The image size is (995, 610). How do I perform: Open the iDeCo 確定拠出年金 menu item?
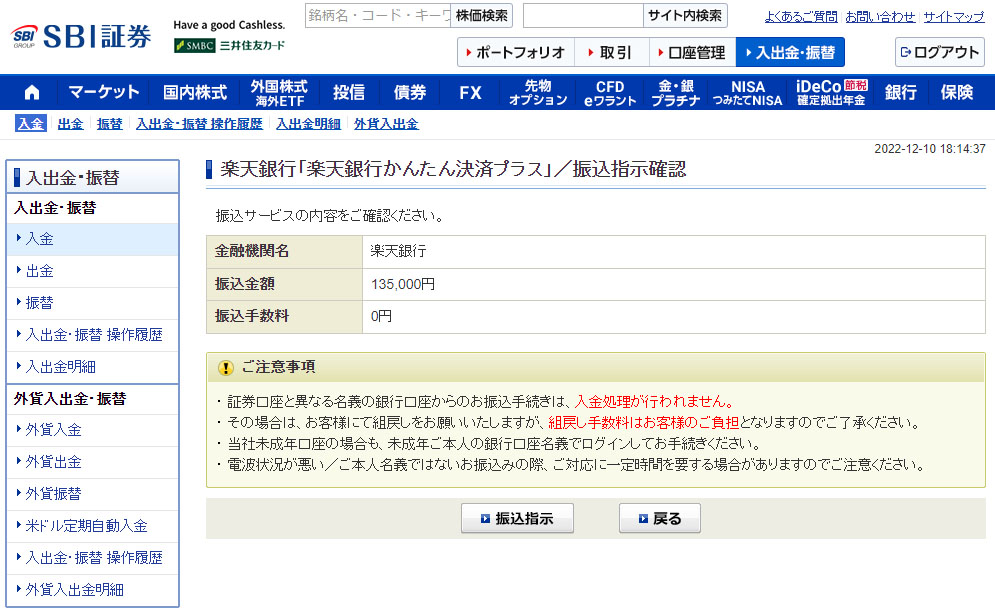[831, 92]
